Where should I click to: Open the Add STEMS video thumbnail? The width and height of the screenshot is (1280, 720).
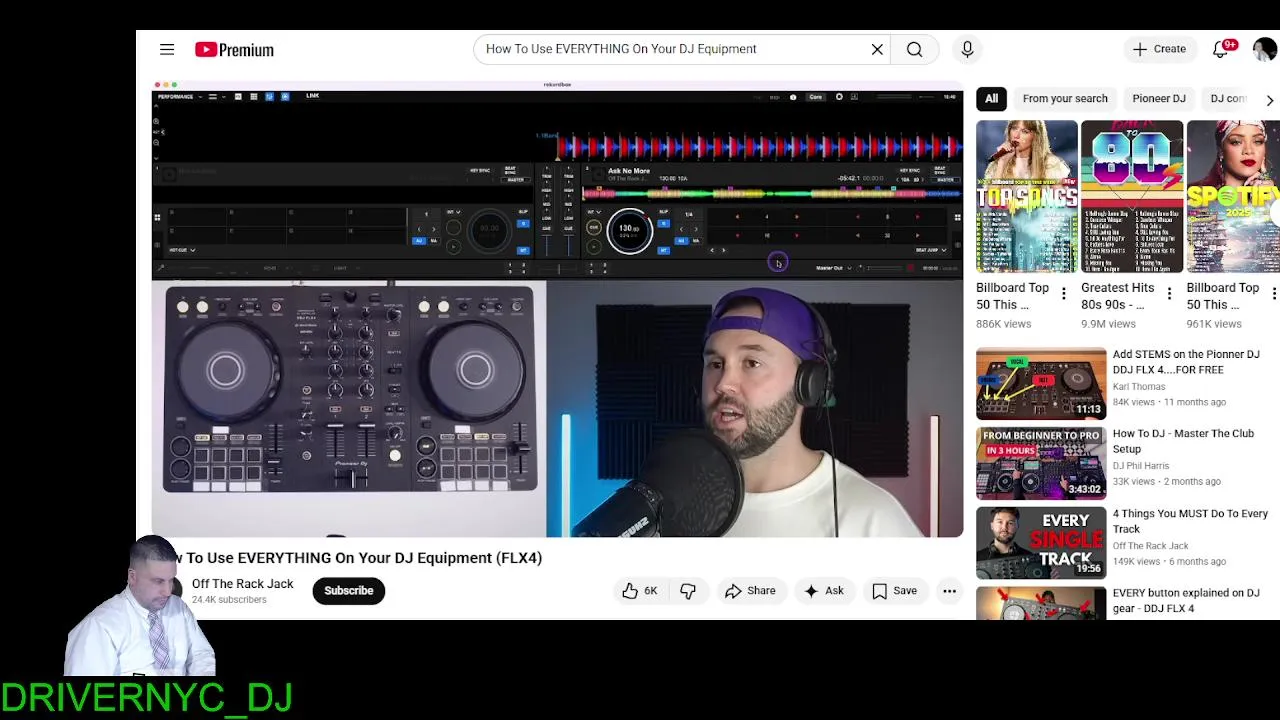[1041, 383]
